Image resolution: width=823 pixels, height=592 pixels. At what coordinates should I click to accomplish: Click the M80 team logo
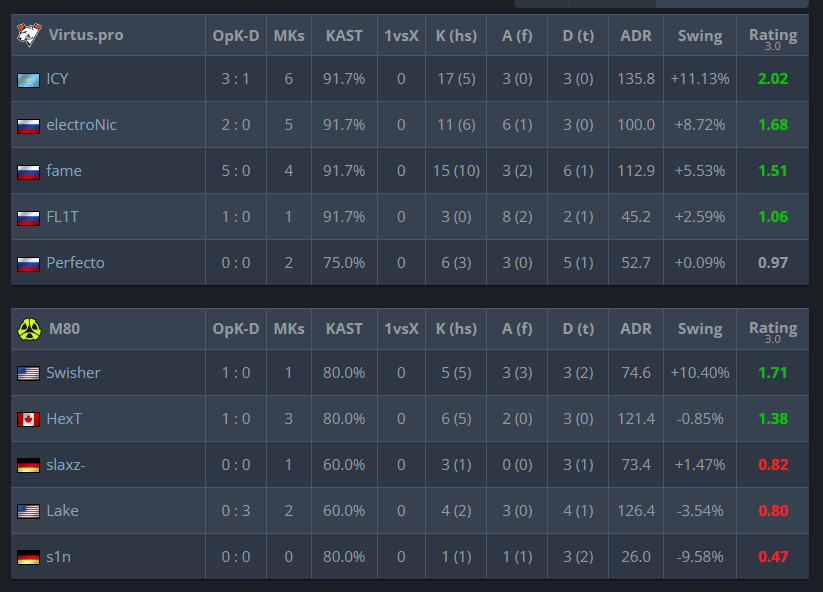pos(29,329)
